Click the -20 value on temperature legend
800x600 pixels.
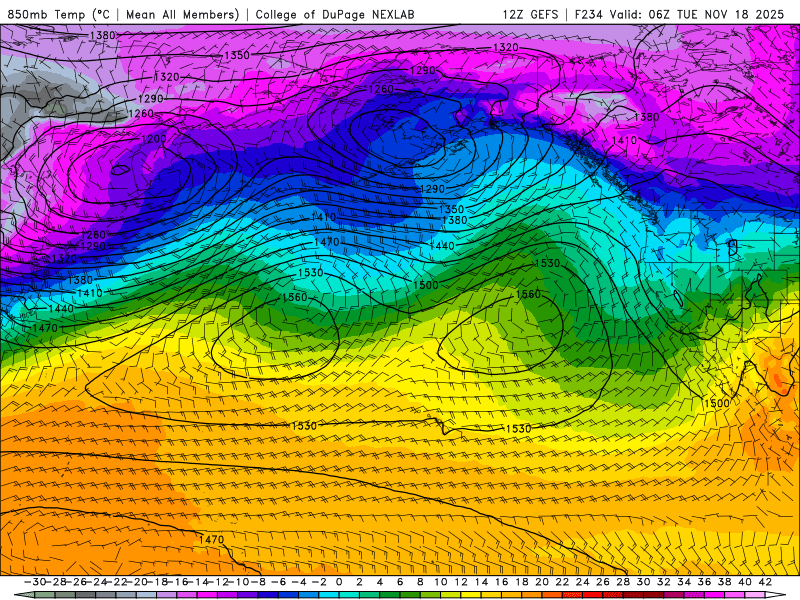tap(137, 582)
